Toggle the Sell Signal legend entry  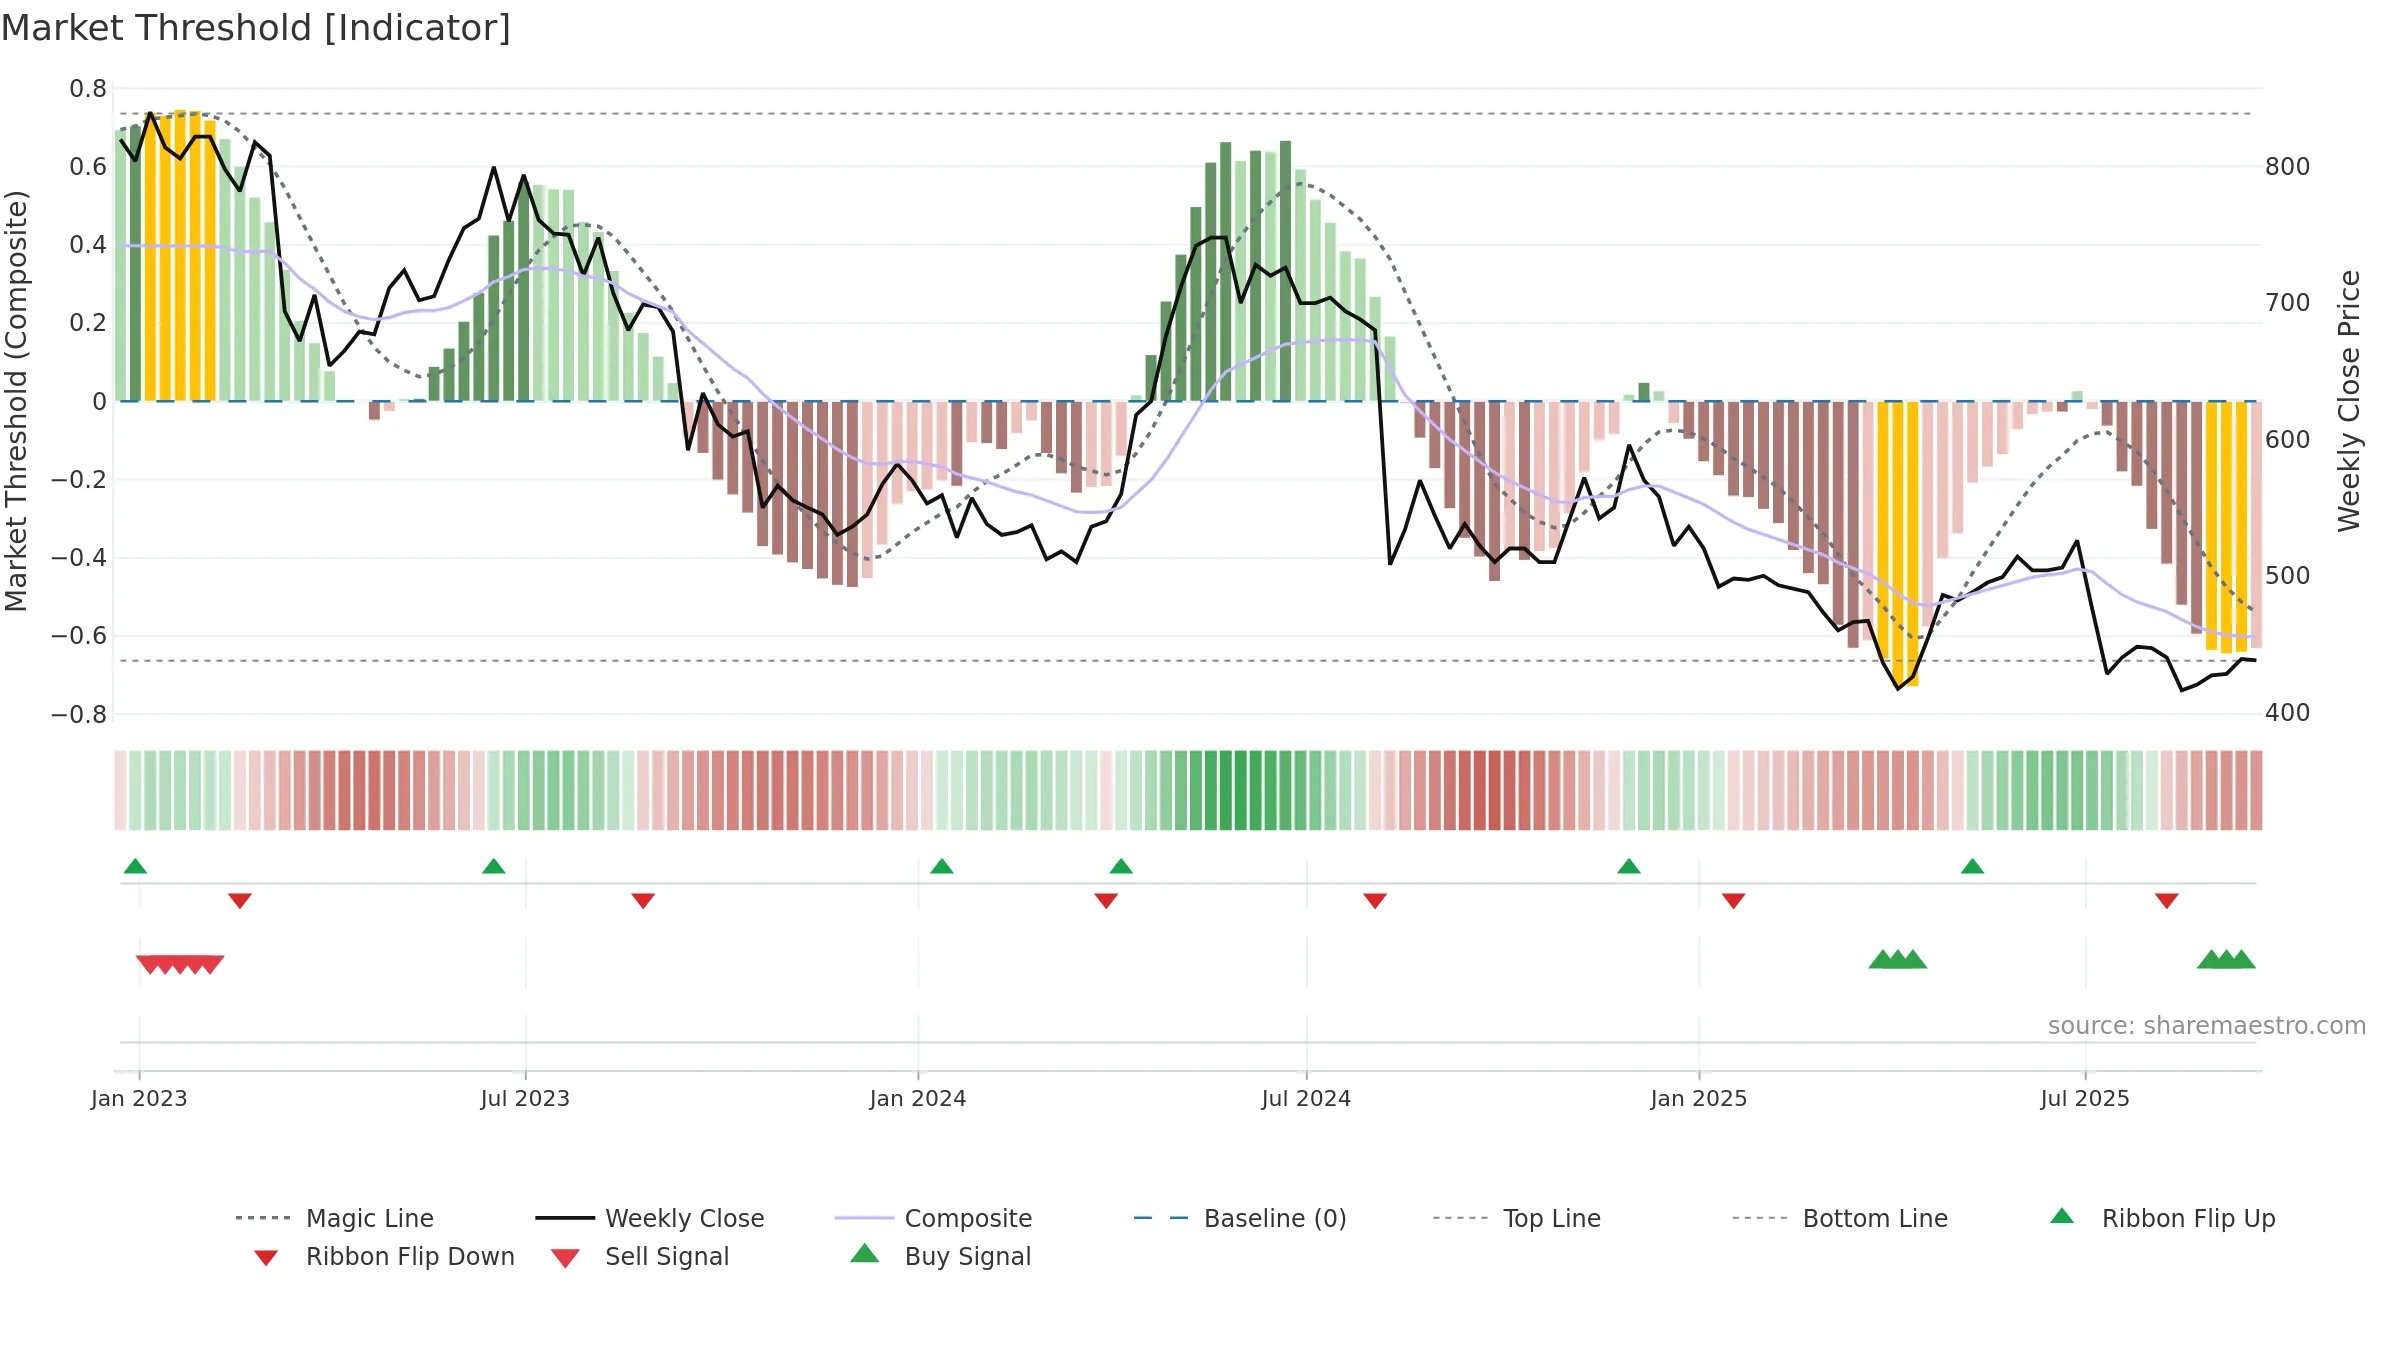click(x=640, y=1256)
